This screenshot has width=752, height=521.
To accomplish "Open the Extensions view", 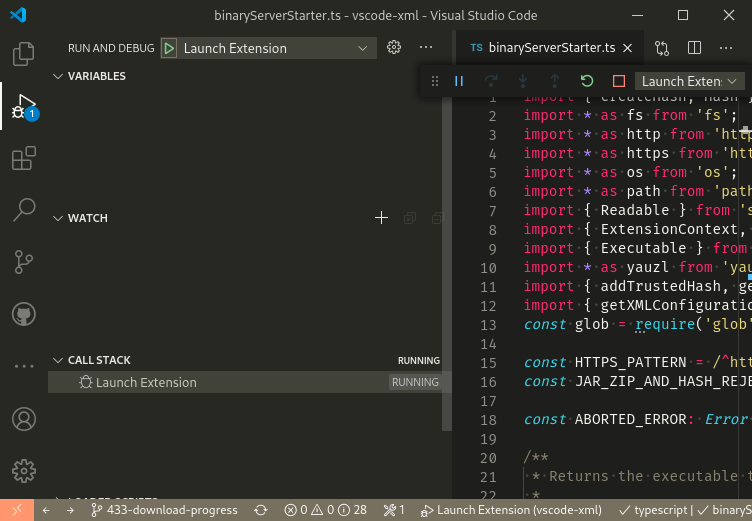I will (x=24, y=158).
